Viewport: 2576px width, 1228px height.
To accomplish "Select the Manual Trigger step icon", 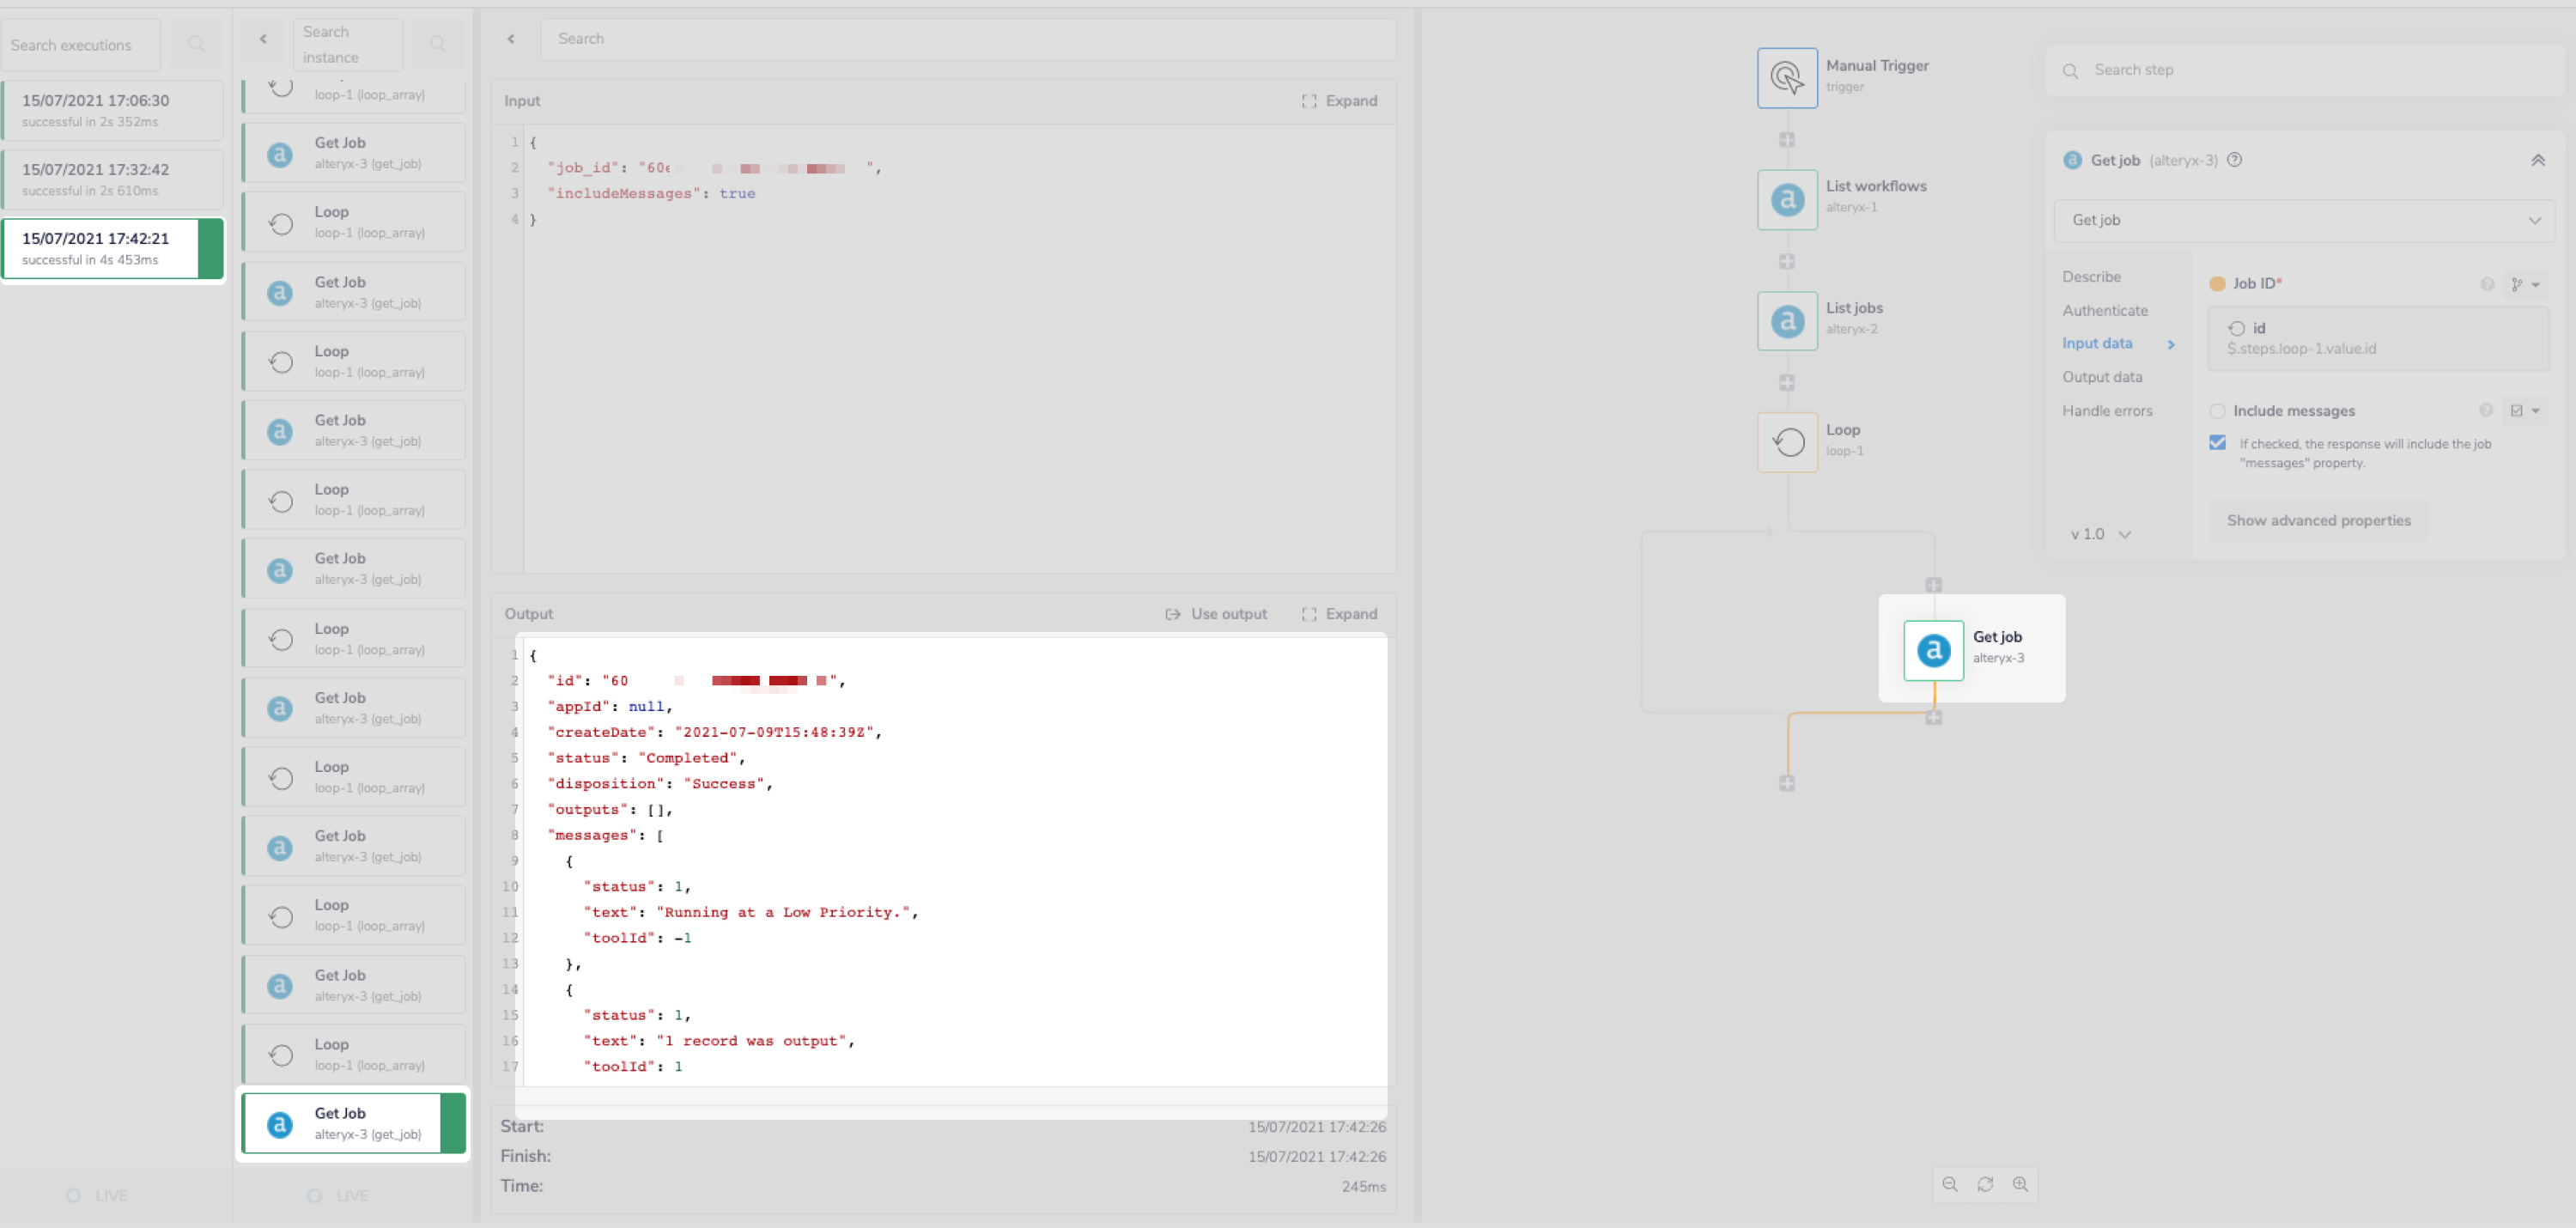I will (1787, 76).
